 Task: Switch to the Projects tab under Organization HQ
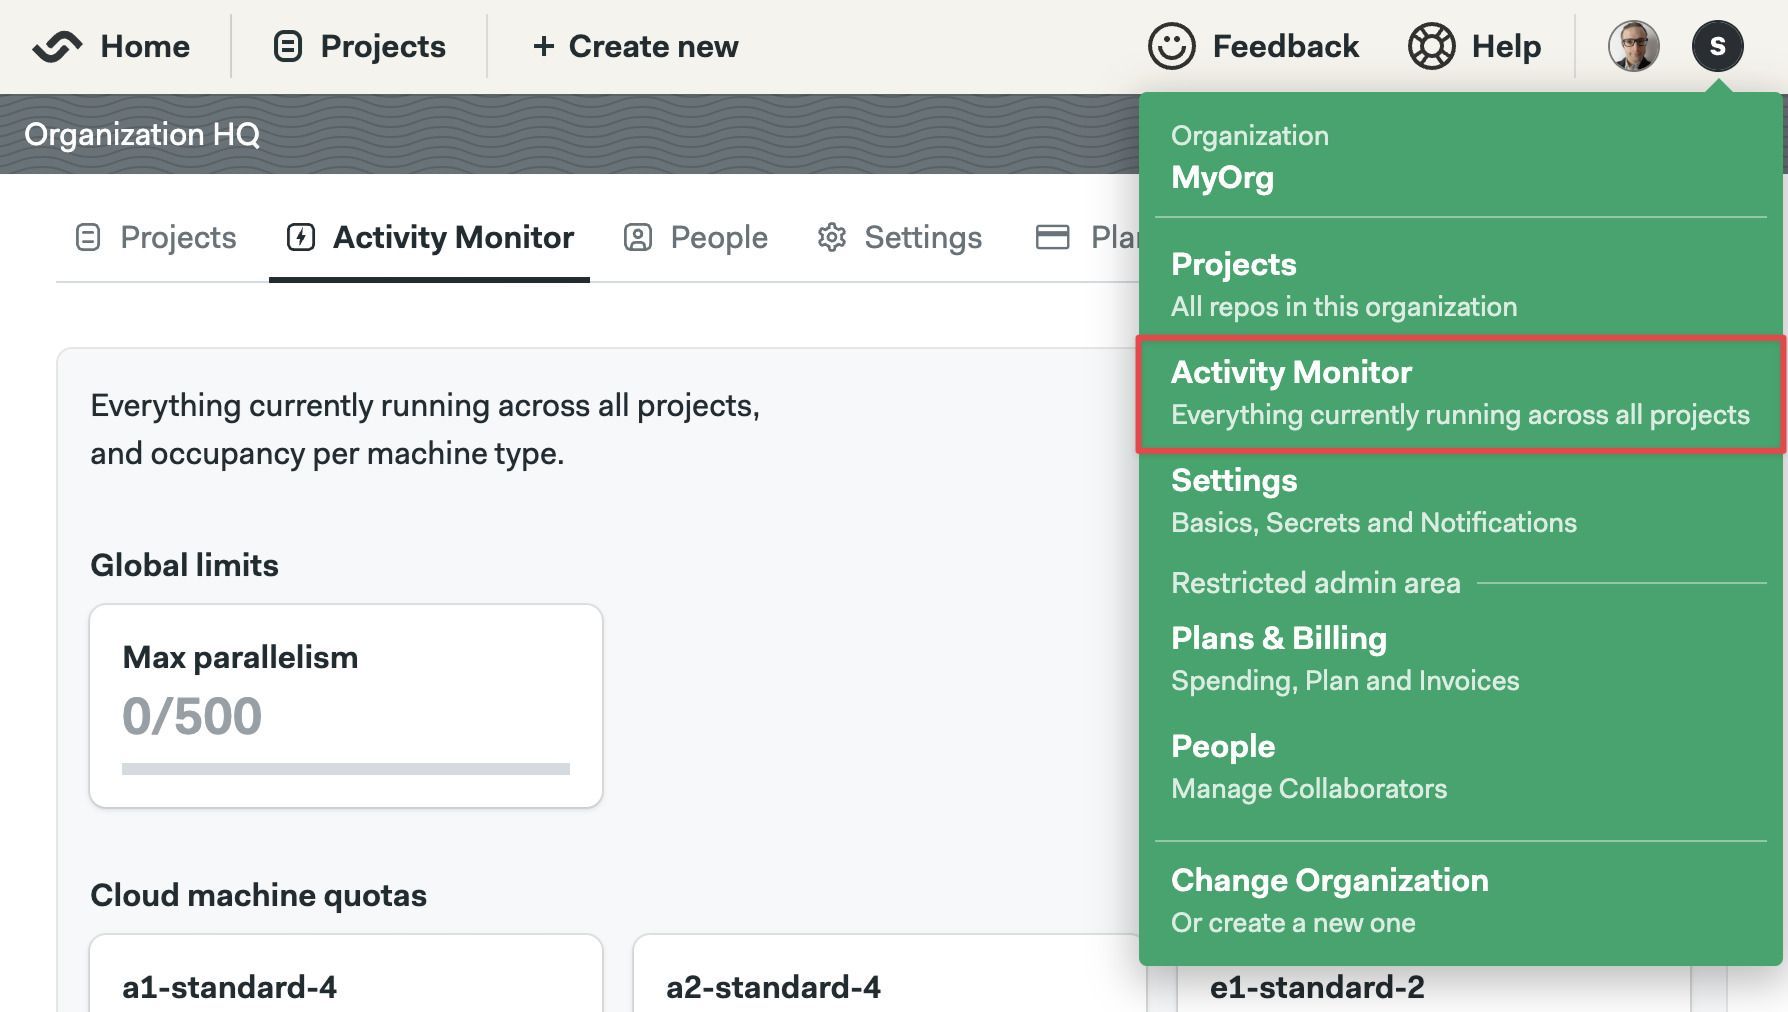click(x=156, y=237)
